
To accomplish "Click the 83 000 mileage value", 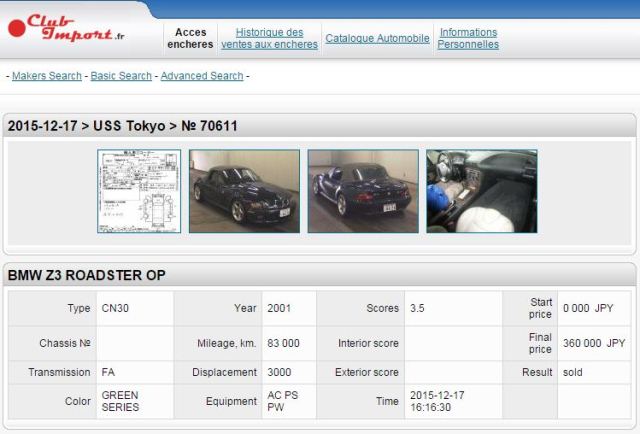I will (x=283, y=343).
